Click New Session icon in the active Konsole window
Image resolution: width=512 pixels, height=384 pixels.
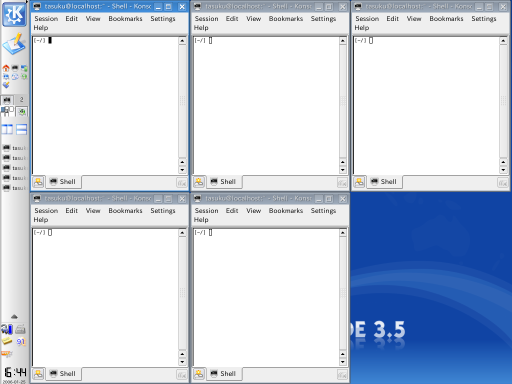[38, 182]
